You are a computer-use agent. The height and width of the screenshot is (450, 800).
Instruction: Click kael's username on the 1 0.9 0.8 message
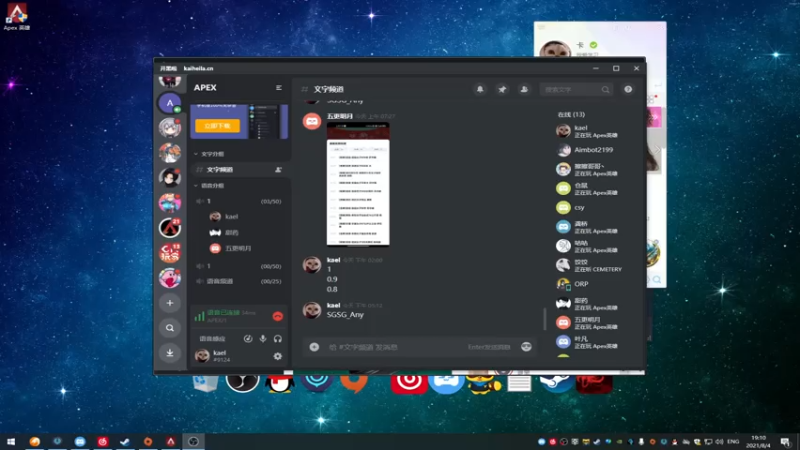[334, 260]
